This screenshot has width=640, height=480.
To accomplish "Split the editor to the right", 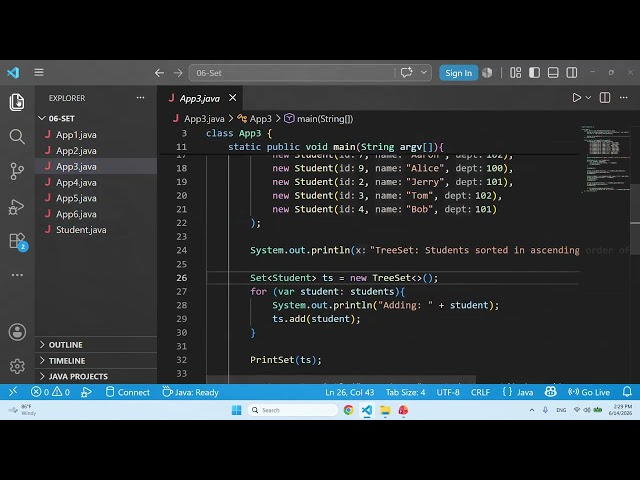I will (605, 98).
